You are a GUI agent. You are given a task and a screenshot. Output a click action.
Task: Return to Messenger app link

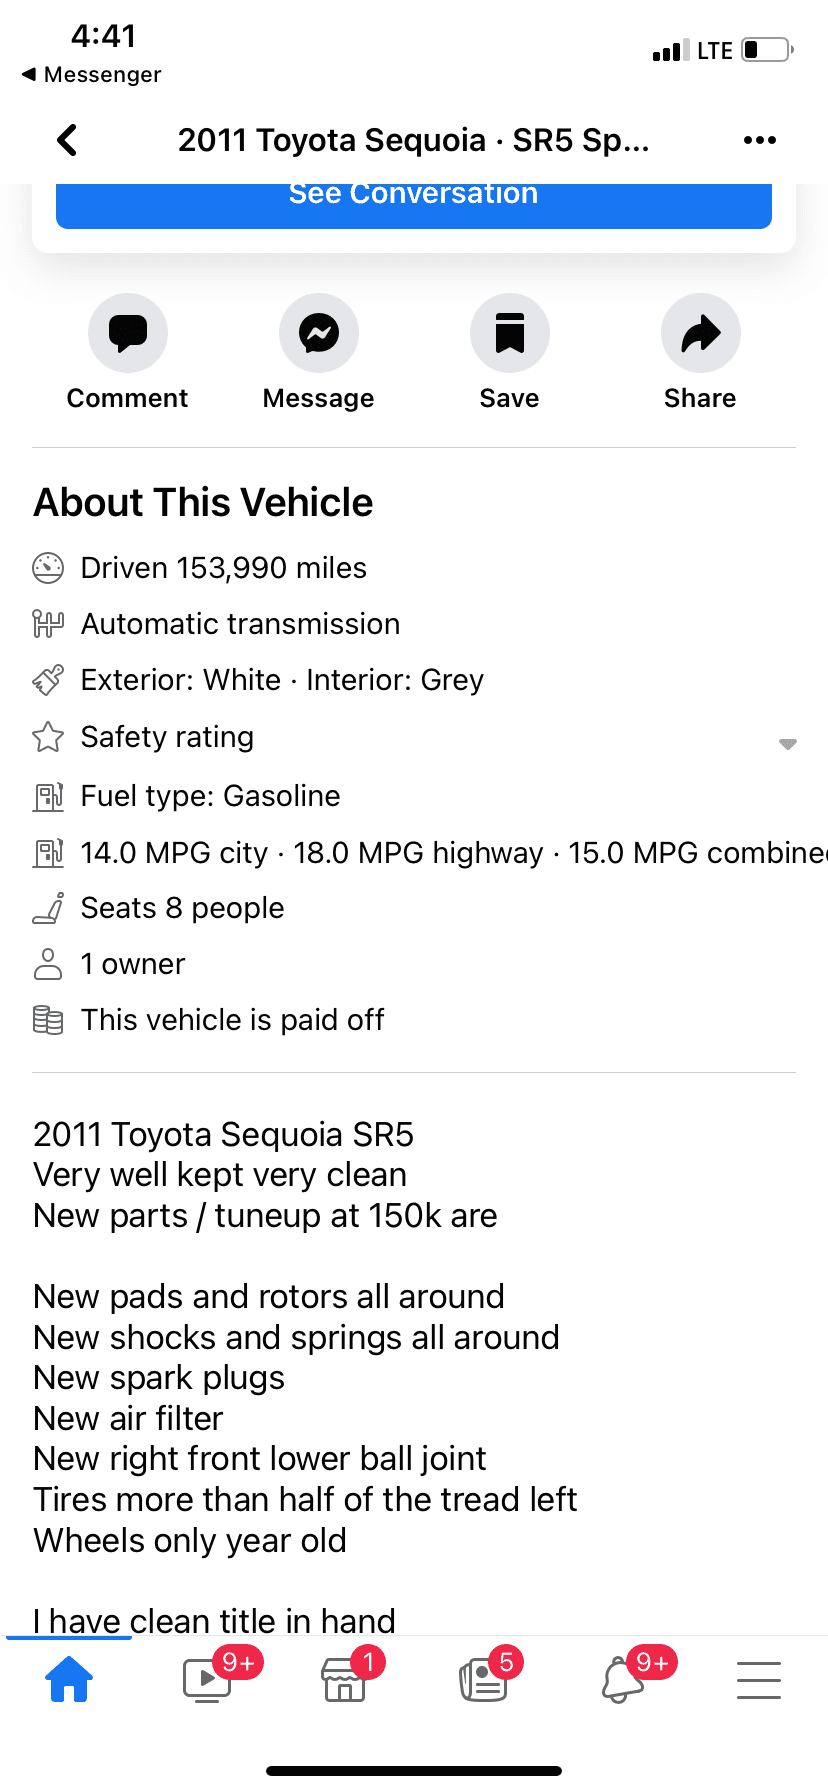[91, 75]
